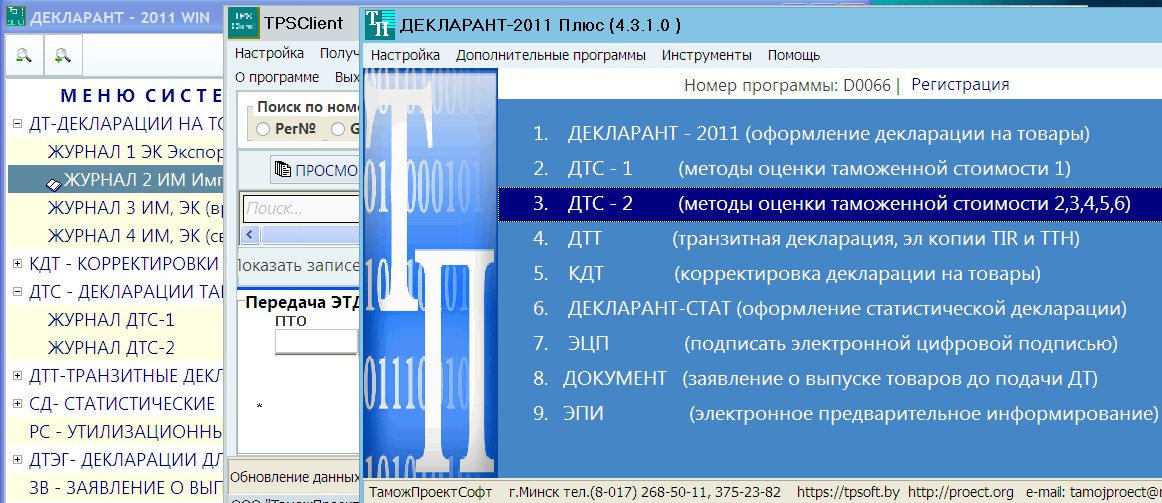This screenshot has height=503, width=1162.
Task: Click the Поиск... search field
Action: 300,209
